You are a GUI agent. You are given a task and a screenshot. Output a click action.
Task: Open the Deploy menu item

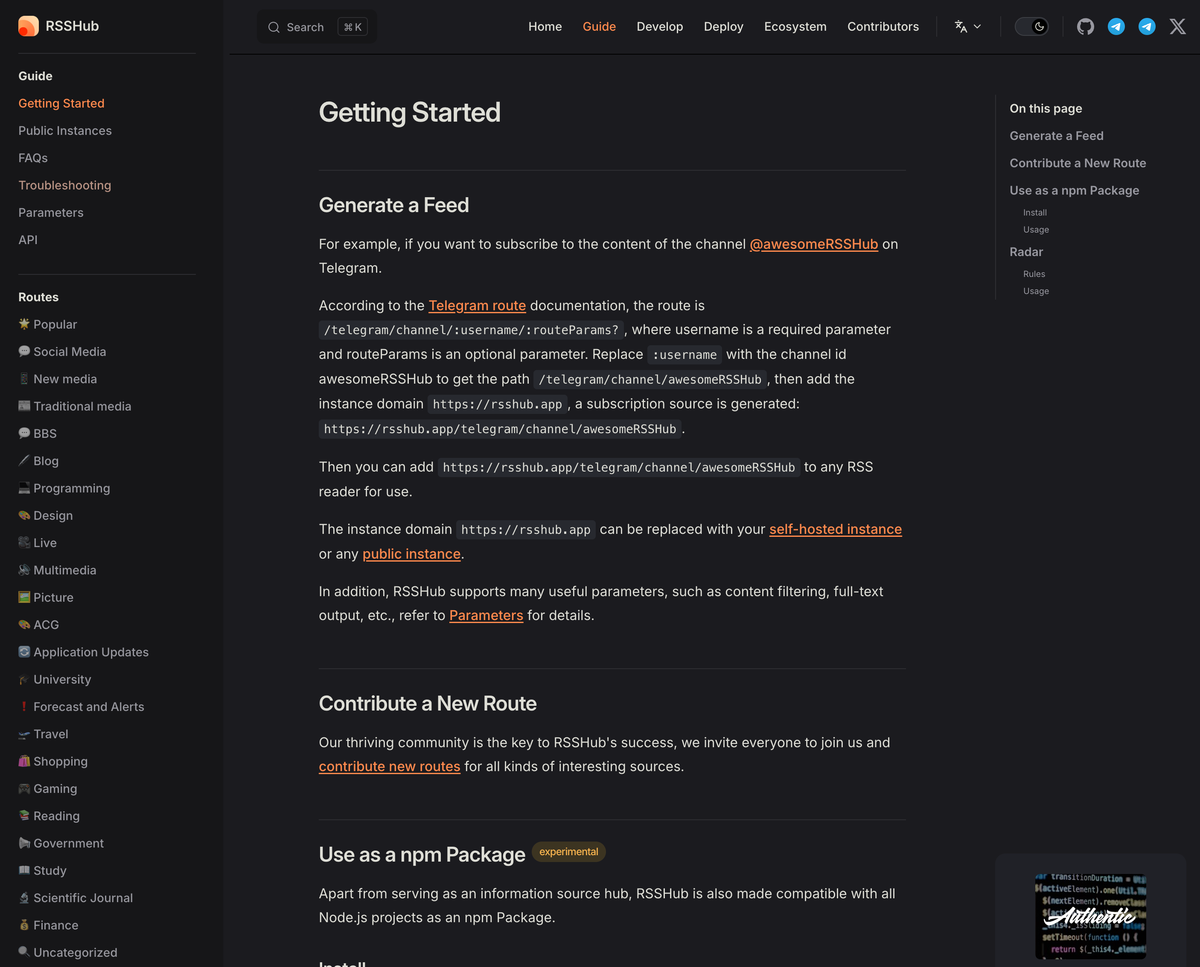(x=723, y=27)
